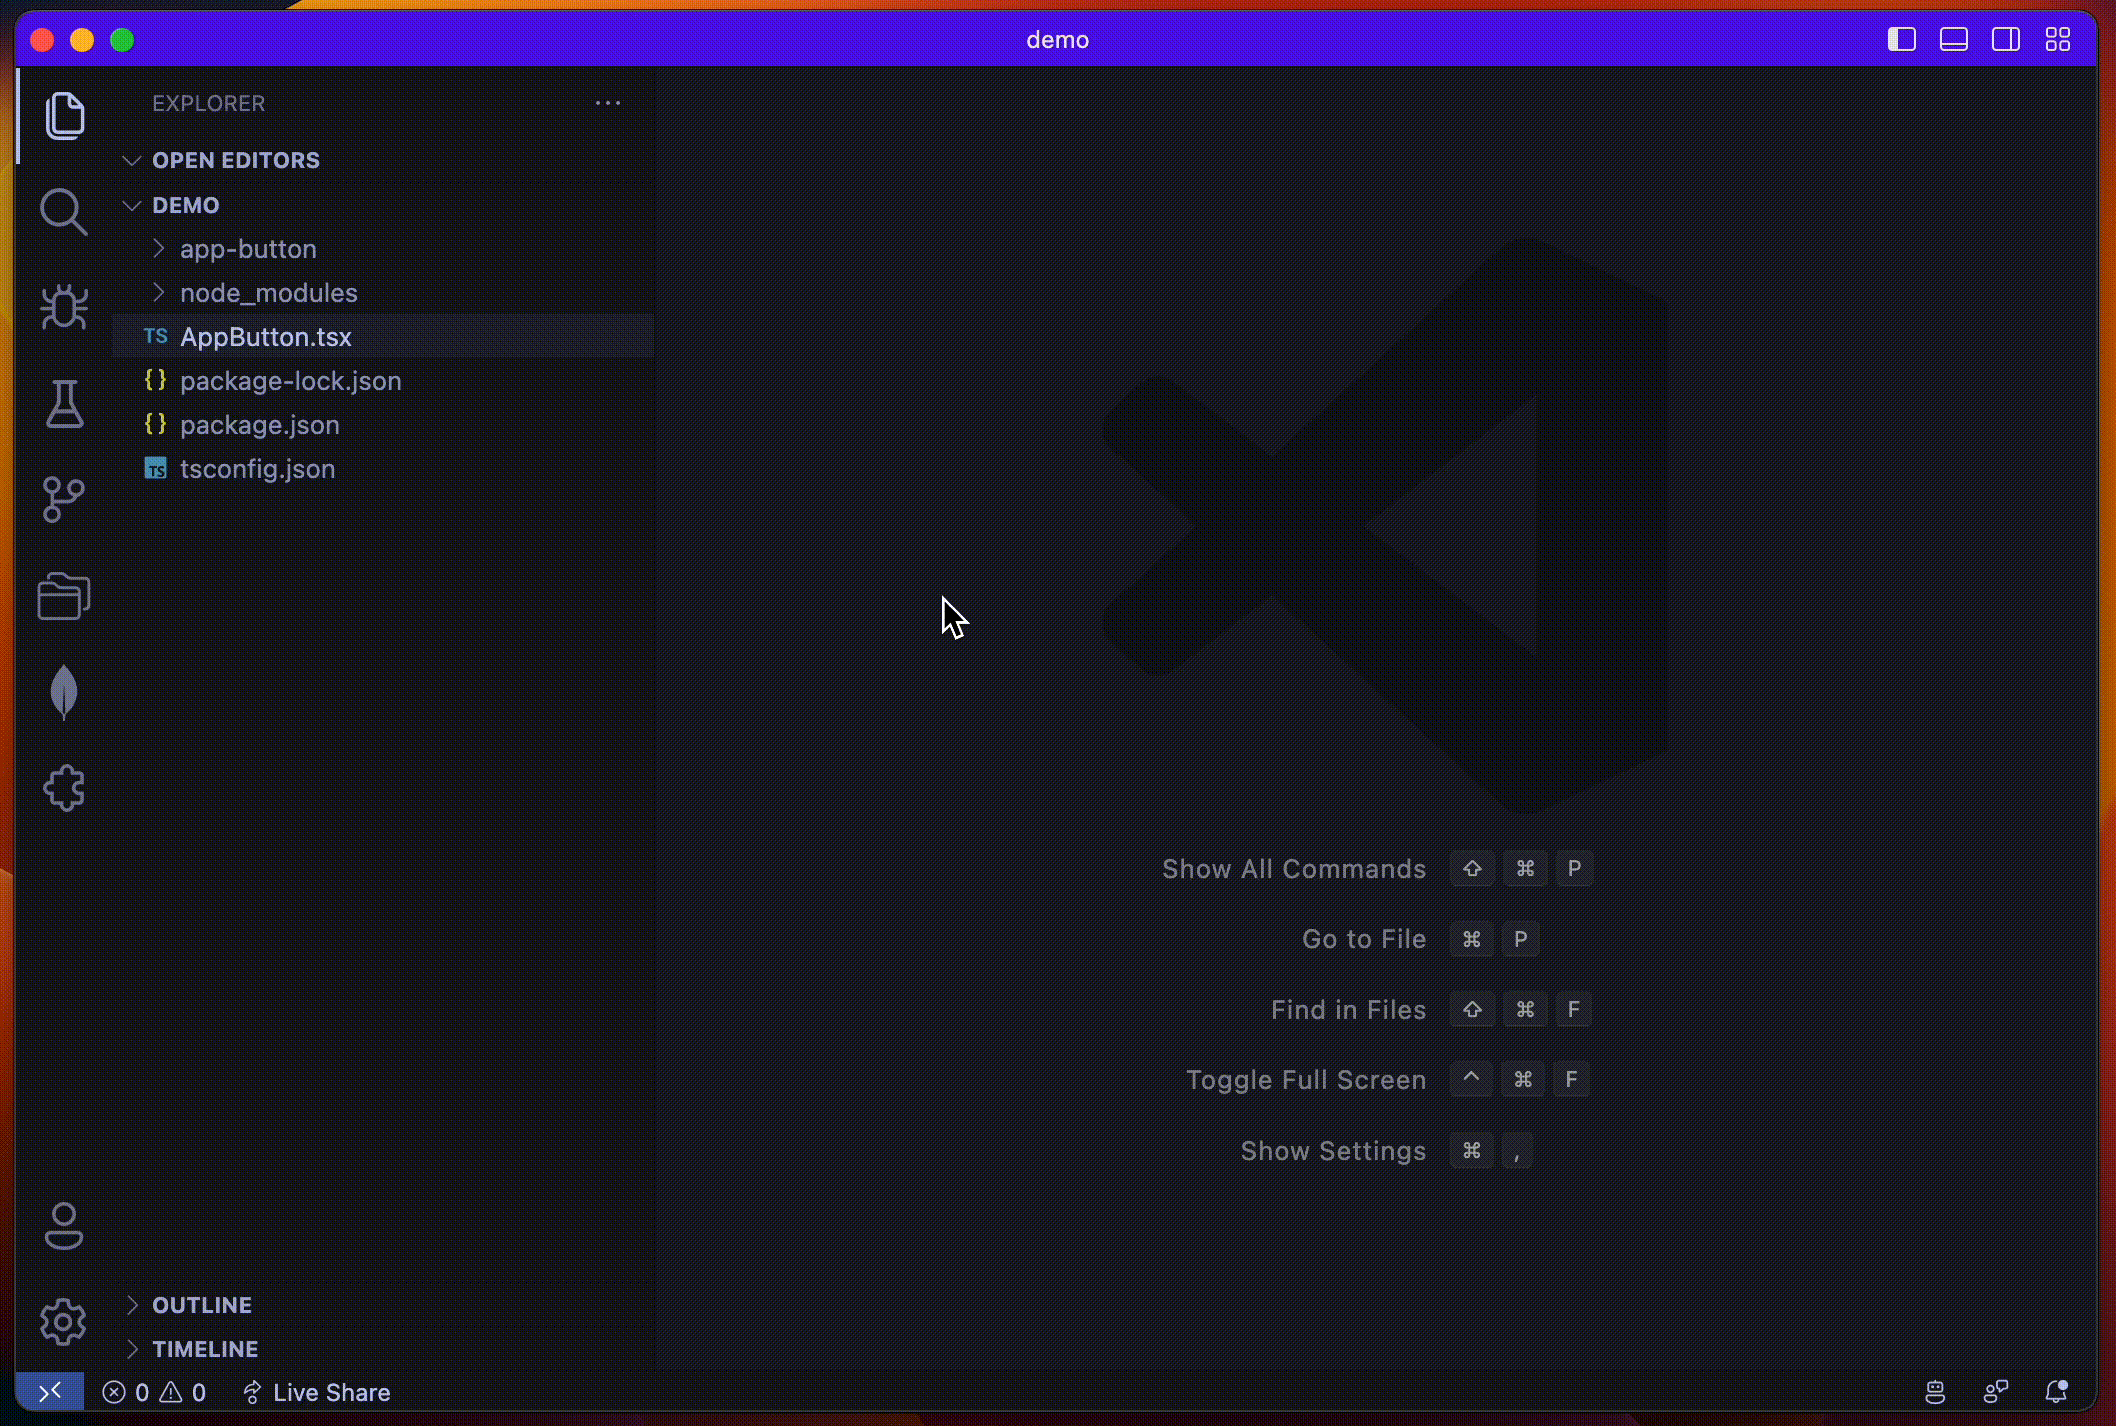Open the Source Control view

coord(64,499)
